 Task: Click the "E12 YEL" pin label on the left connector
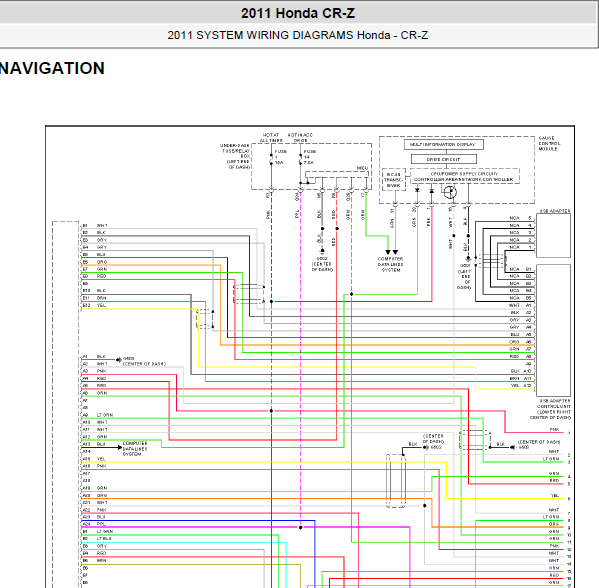click(94, 305)
